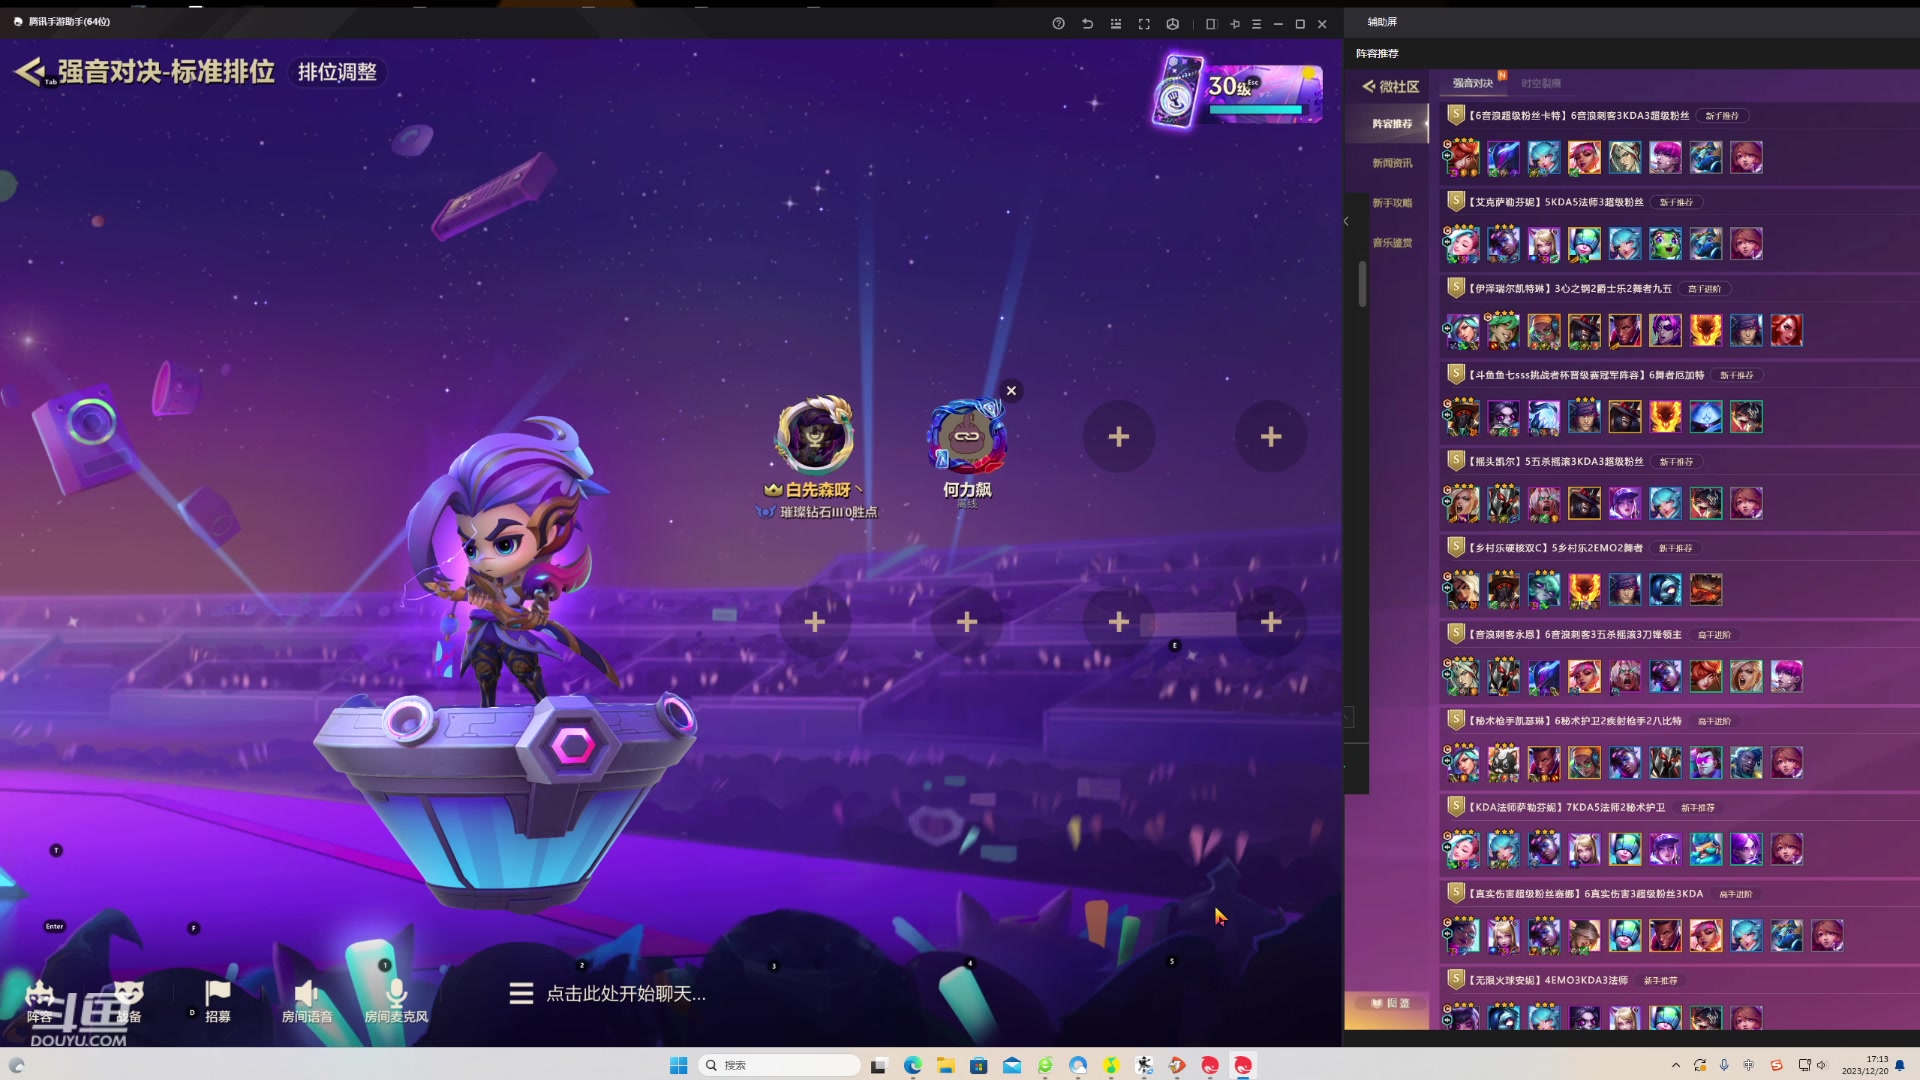Click the 点击此处开始聊天 chat input
The height and width of the screenshot is (1080, 1920).
tap(626, 993)
